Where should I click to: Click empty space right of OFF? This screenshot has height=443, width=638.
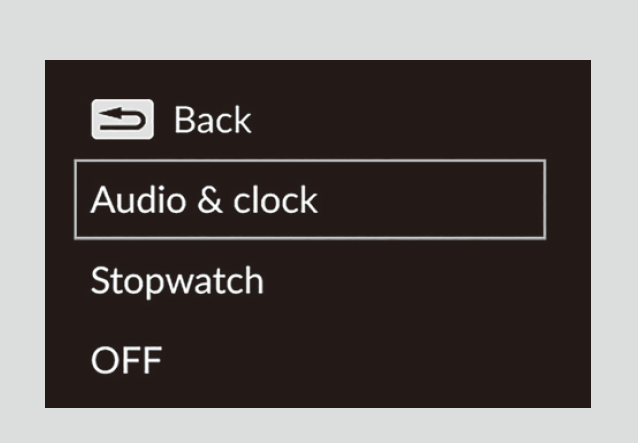point(380,360)
